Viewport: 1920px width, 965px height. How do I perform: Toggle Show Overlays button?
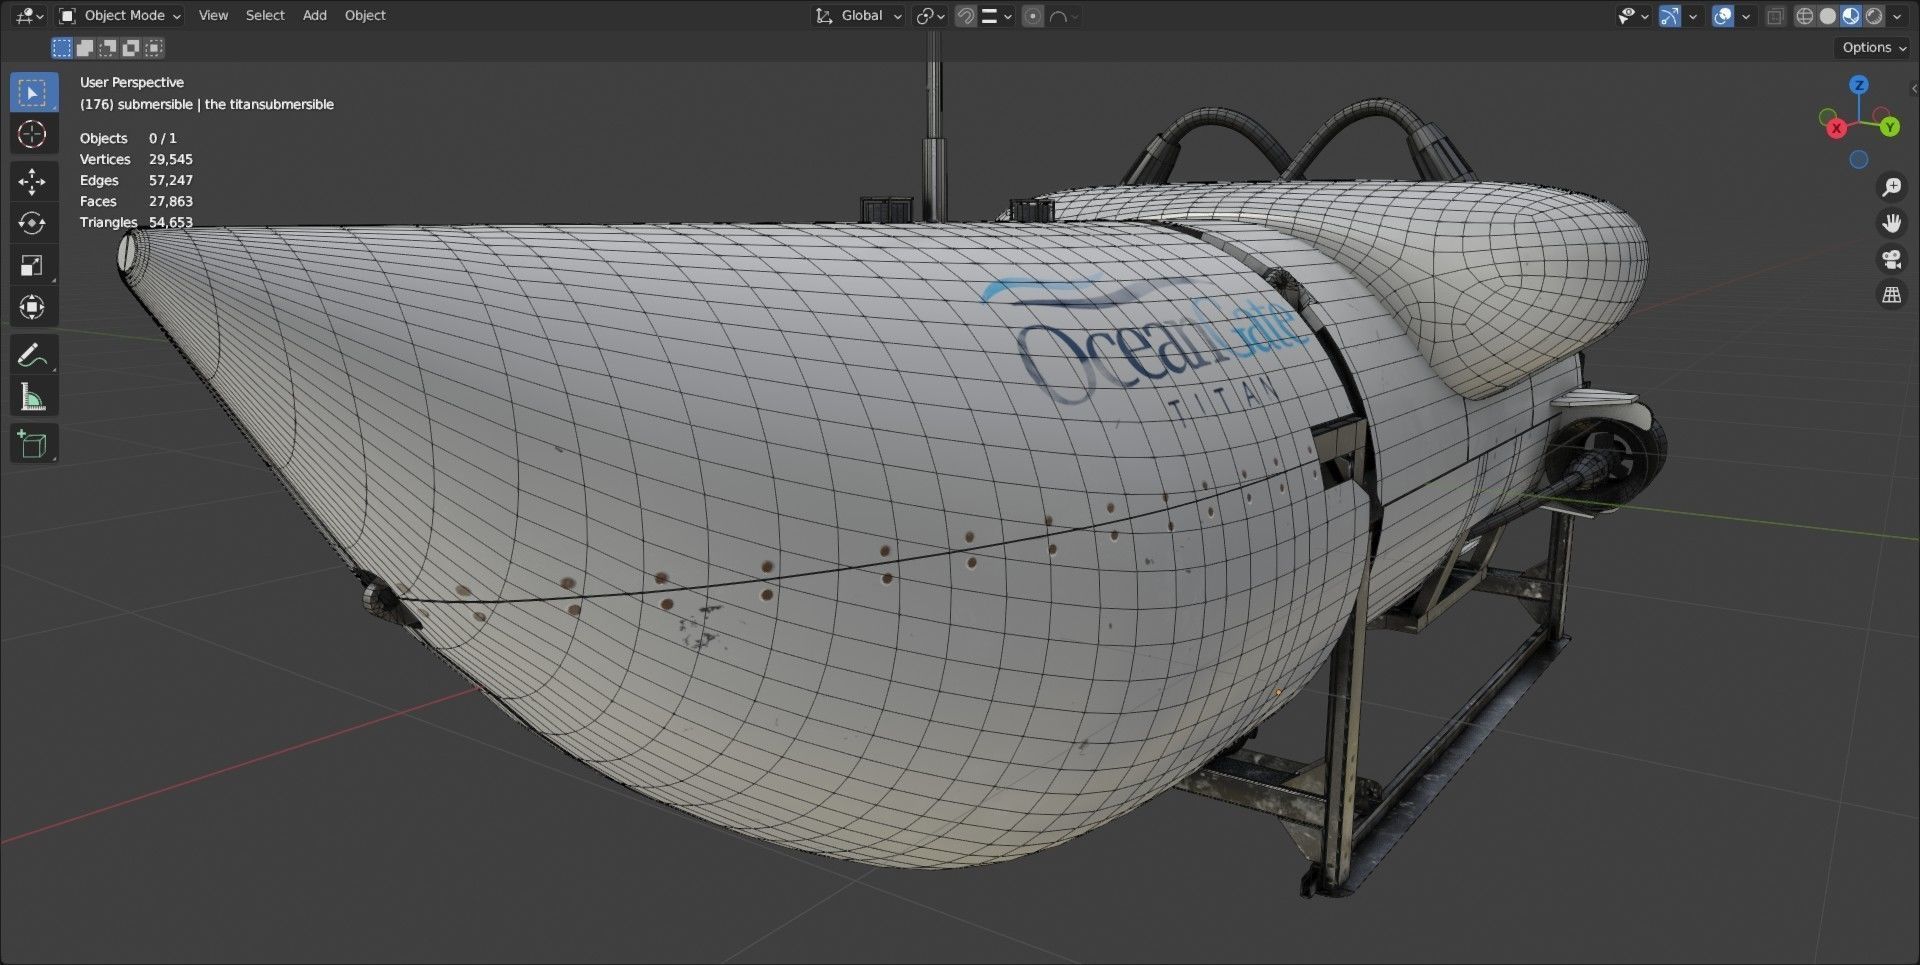1722,16
